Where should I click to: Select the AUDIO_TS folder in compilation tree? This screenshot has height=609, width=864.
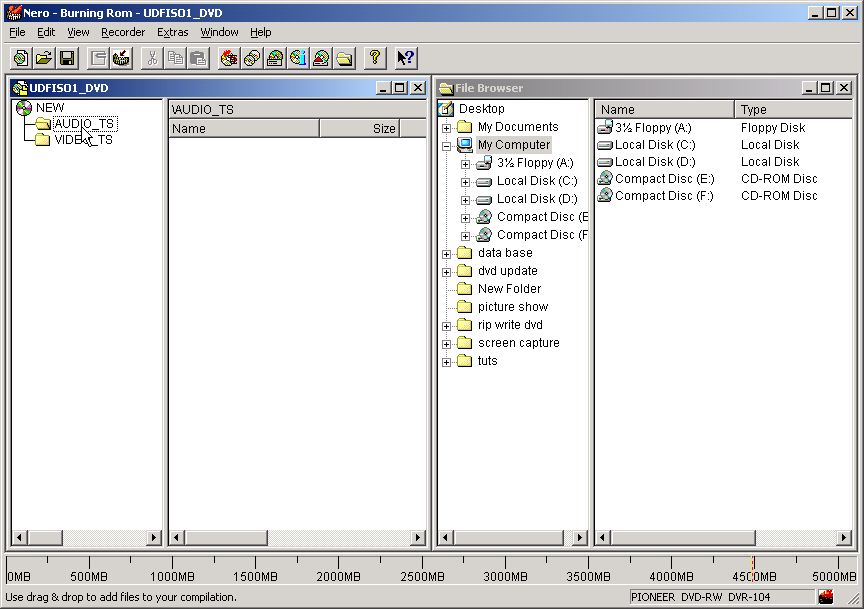(x=84, y=123)
